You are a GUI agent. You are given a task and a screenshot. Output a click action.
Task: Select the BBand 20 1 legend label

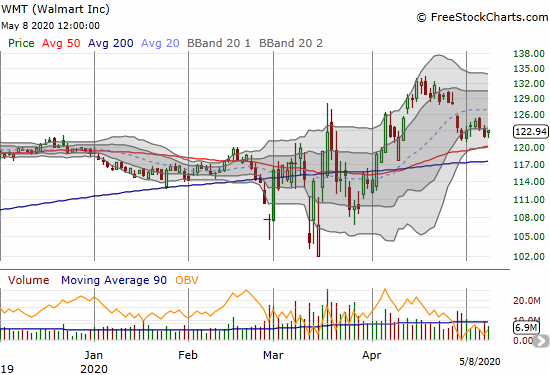[x=219, y=43]
